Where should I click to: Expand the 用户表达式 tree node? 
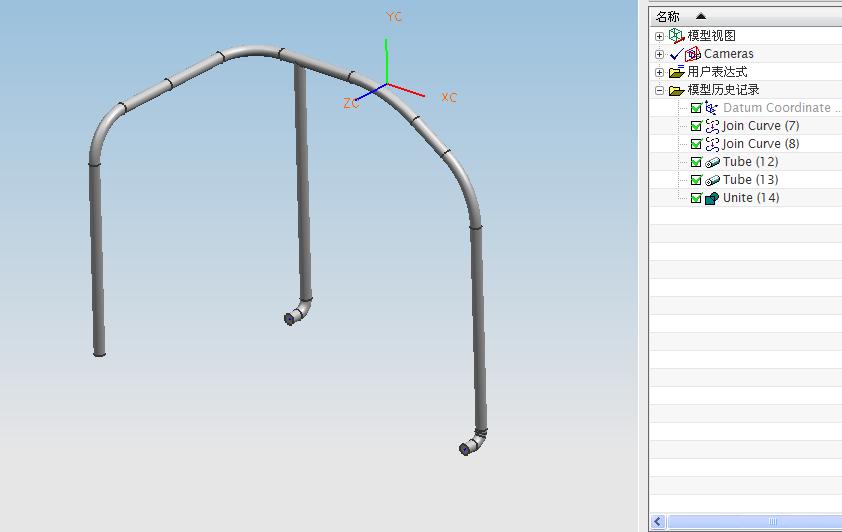coord(659,72)
